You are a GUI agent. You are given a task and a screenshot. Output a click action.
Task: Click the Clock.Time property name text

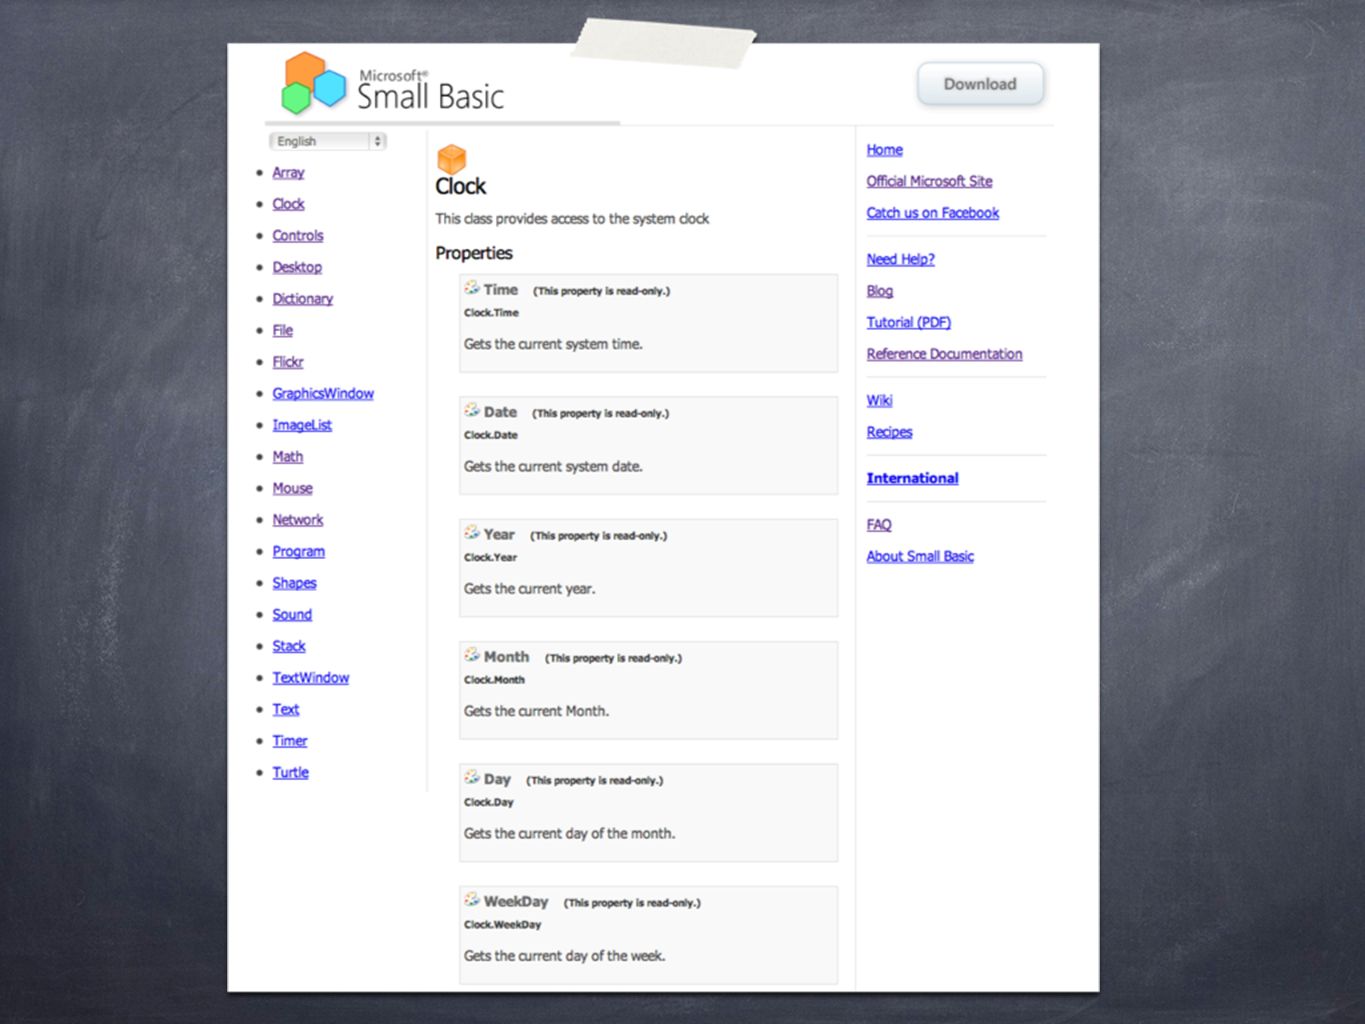(491, 313)
